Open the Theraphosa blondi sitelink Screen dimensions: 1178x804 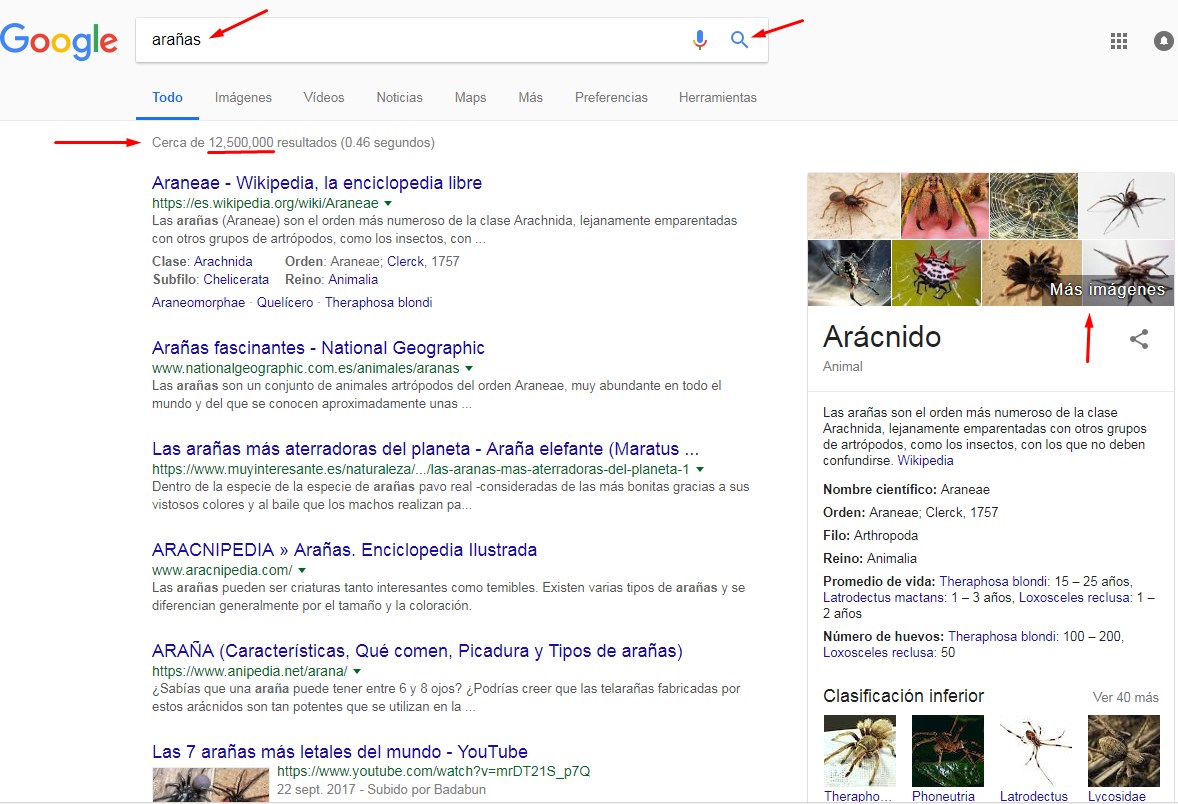tap(379, 302)
